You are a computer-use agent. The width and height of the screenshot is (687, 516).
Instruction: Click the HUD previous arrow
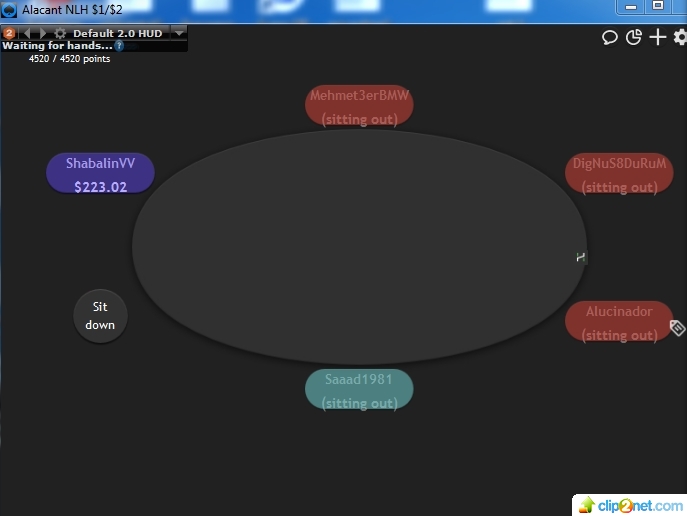pyautogui.click(x=27, y=33)
